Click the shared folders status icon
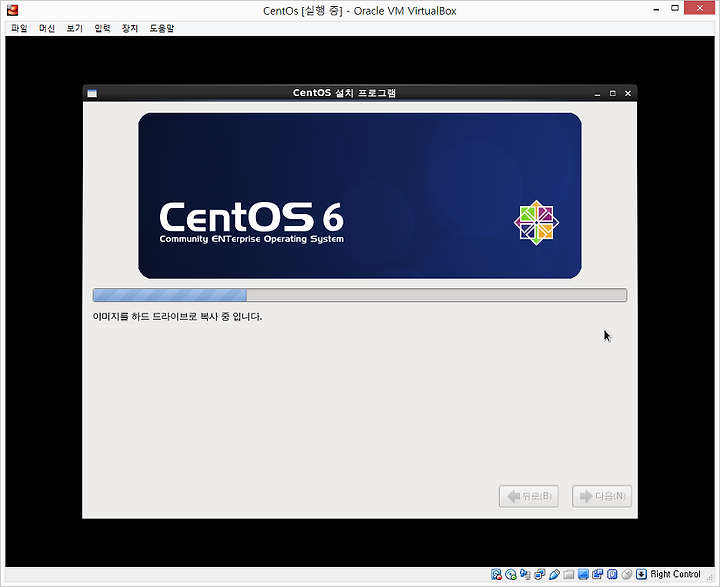The image size is (720, 587). point(568,574)
